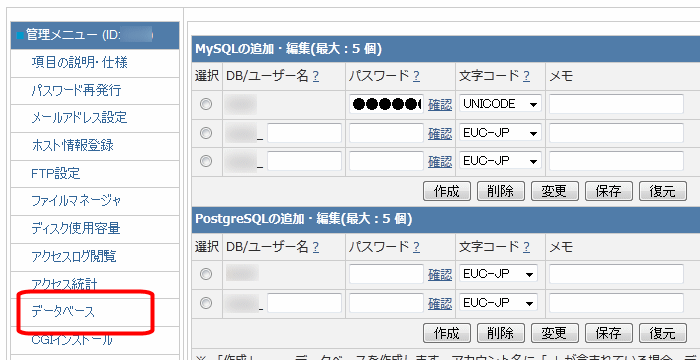Select the radio button in the second MySQL row

point(206,133)
